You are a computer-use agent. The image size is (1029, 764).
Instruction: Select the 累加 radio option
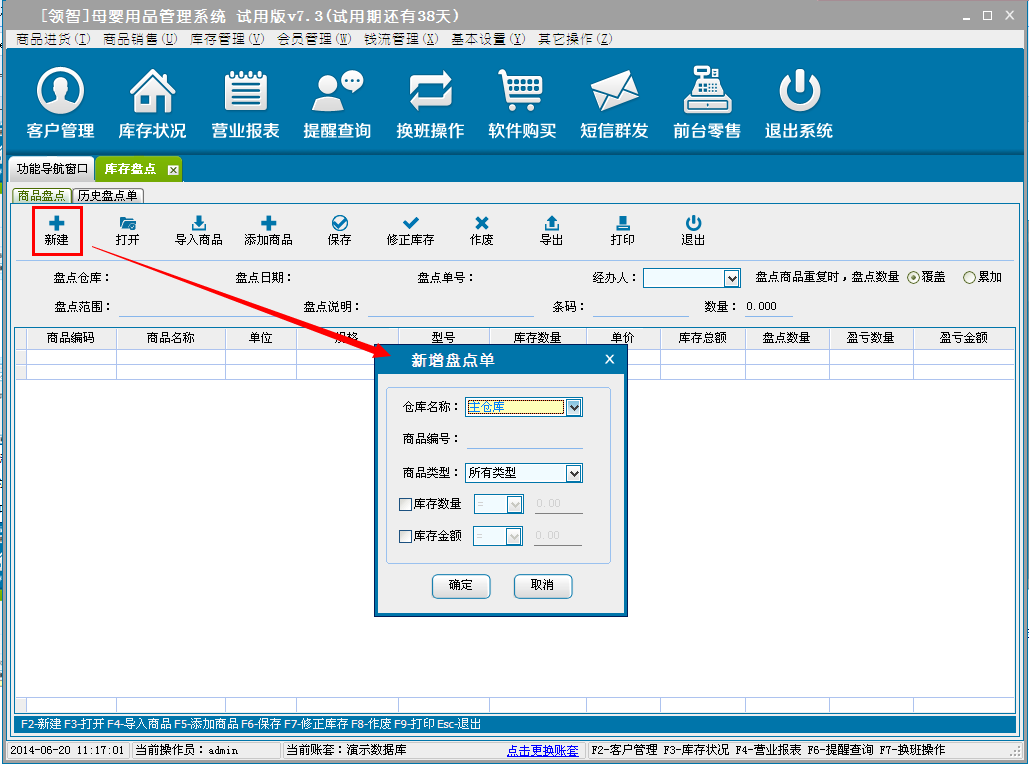(x=968, y=278)
